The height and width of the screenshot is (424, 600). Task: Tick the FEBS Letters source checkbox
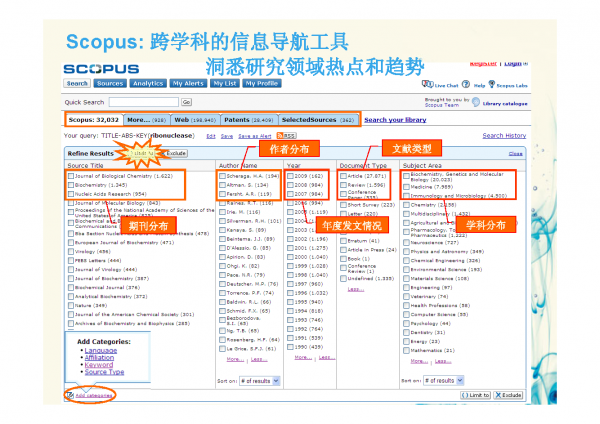tap(71, 261)
